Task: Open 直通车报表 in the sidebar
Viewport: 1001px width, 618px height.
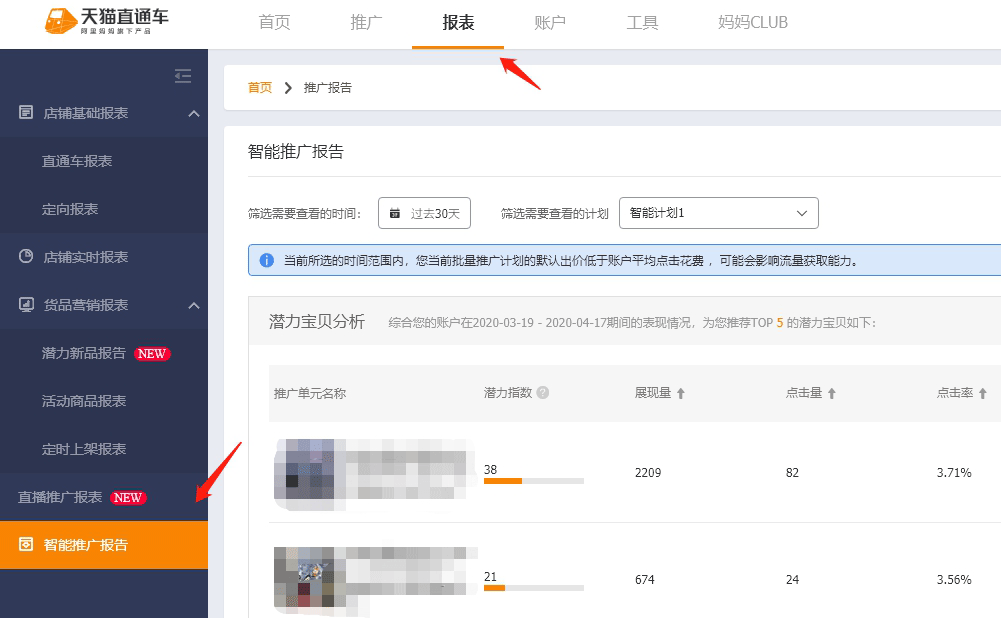Action: pos(77,161)
